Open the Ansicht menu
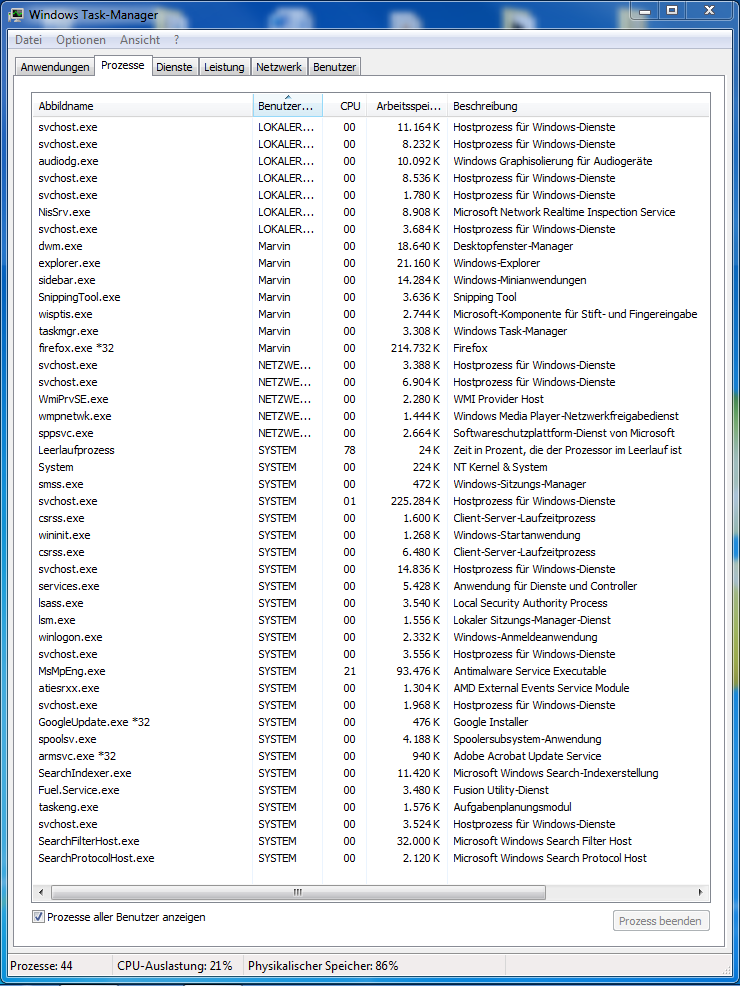Viewport: 740px width, 986px height. (140, 40)
